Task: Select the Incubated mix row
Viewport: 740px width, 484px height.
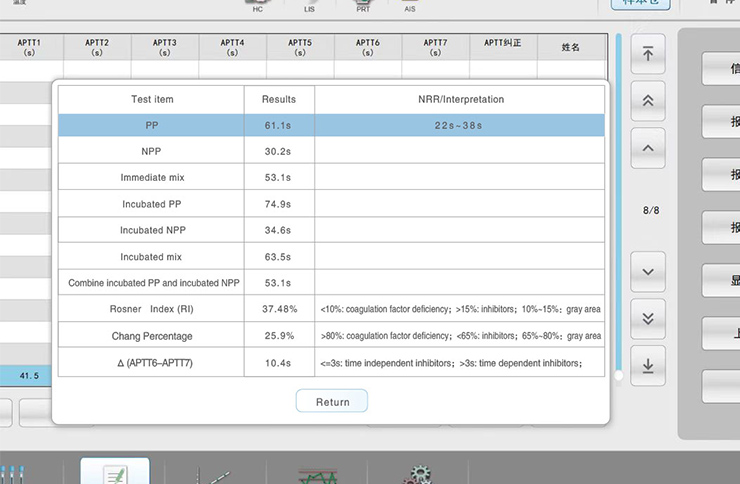Action: (x=331, y=257)
